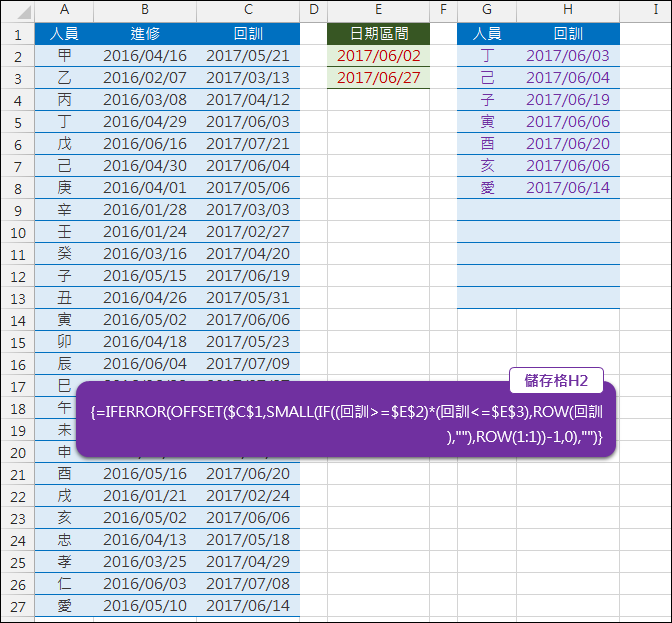Viewport: 672px width, 623px height.
Task: Click cell C2 with 2017/05/21
Action: click(x=248, y=56)
